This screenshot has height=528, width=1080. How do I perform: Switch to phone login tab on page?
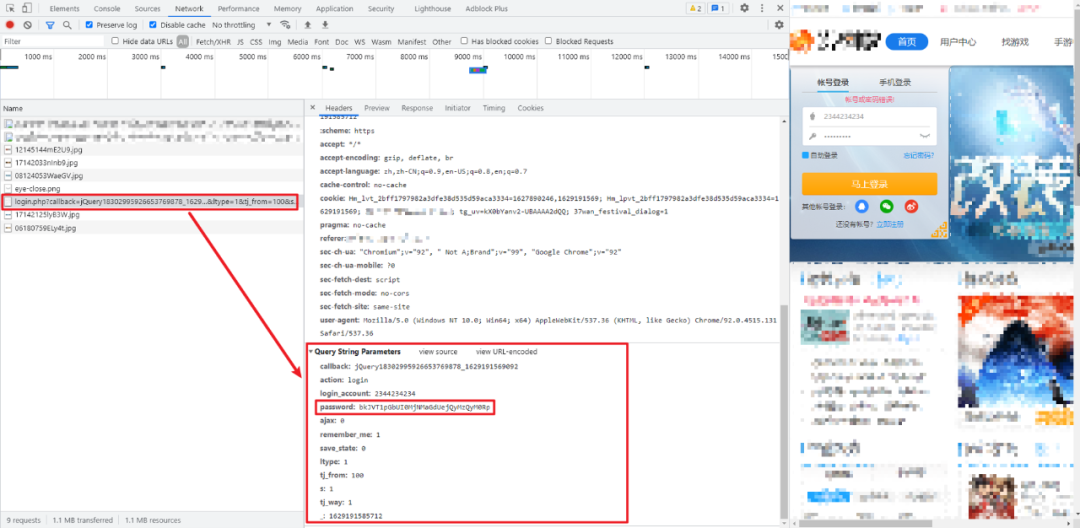pos(895,83)
